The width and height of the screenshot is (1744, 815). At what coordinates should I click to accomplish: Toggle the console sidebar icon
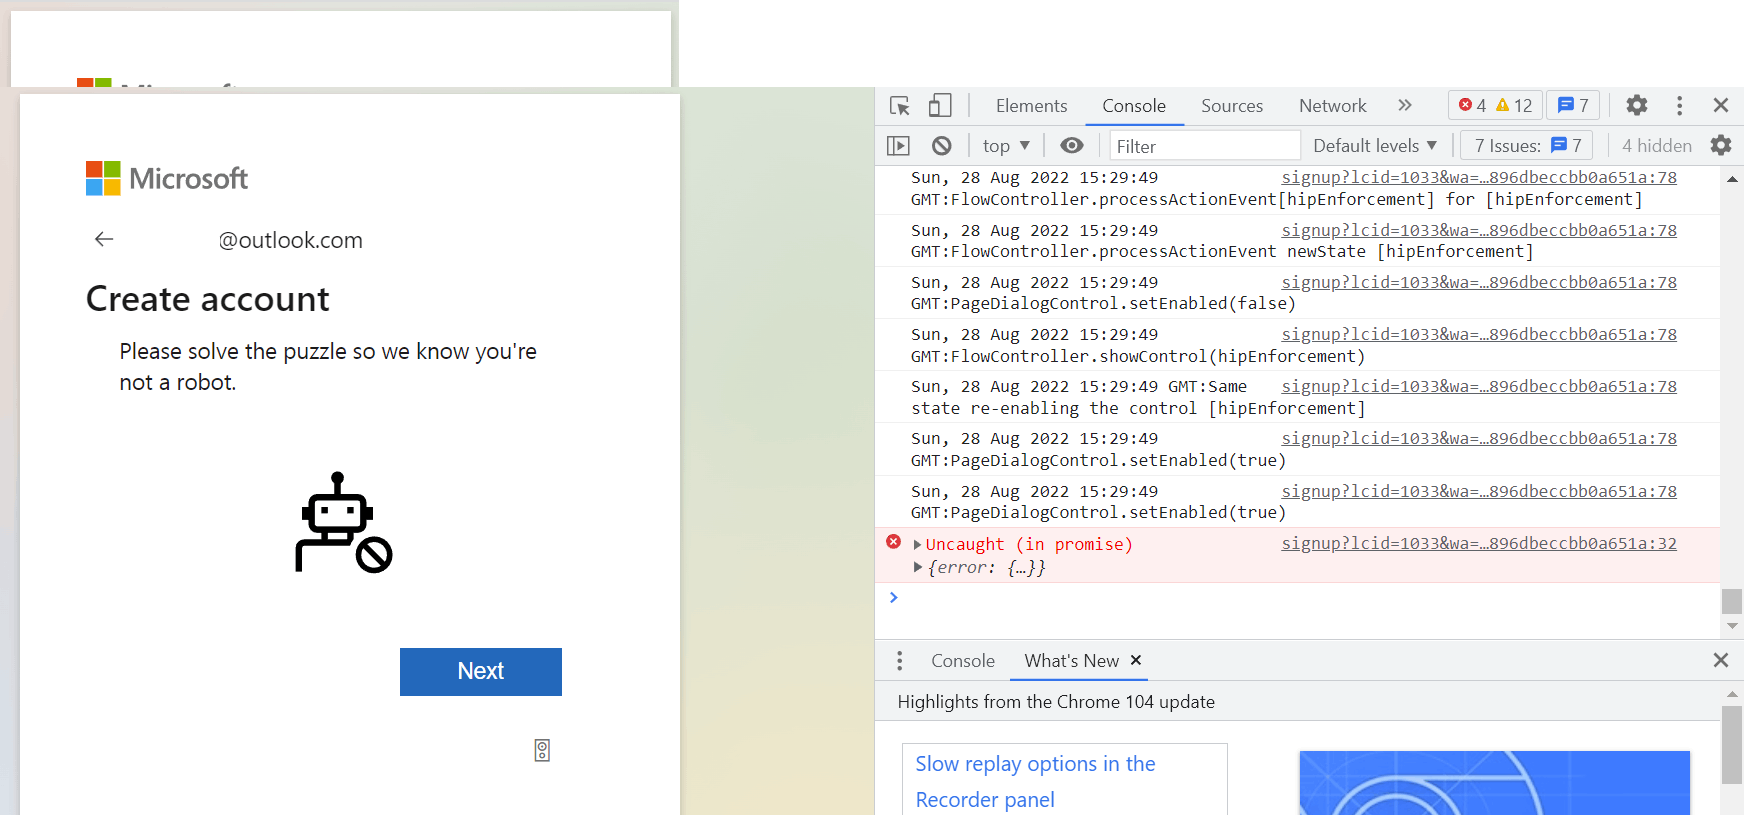(898, 146)
